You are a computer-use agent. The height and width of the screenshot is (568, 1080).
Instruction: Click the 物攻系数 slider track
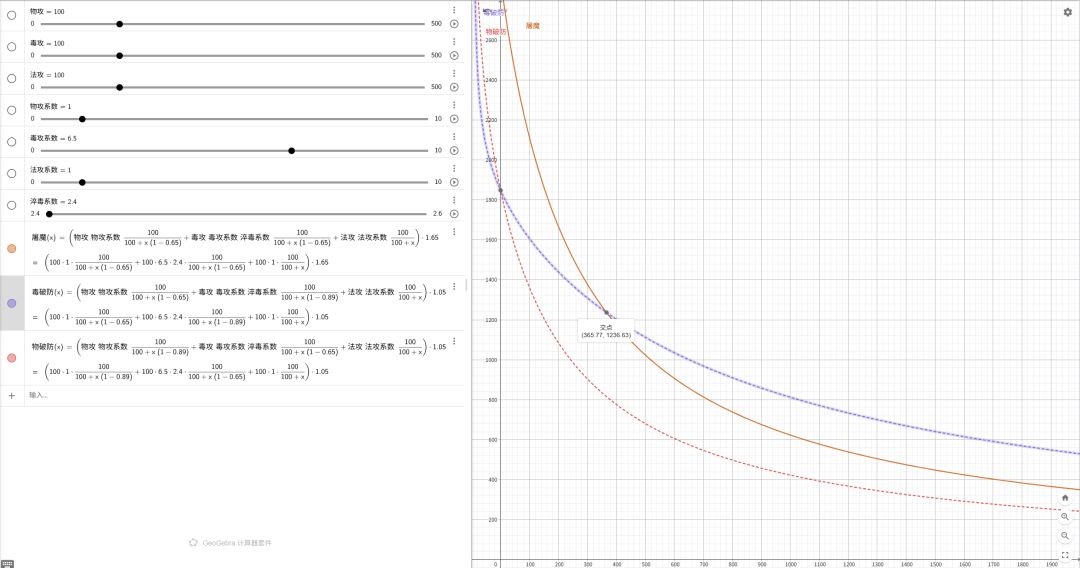(x=234, y=119)
